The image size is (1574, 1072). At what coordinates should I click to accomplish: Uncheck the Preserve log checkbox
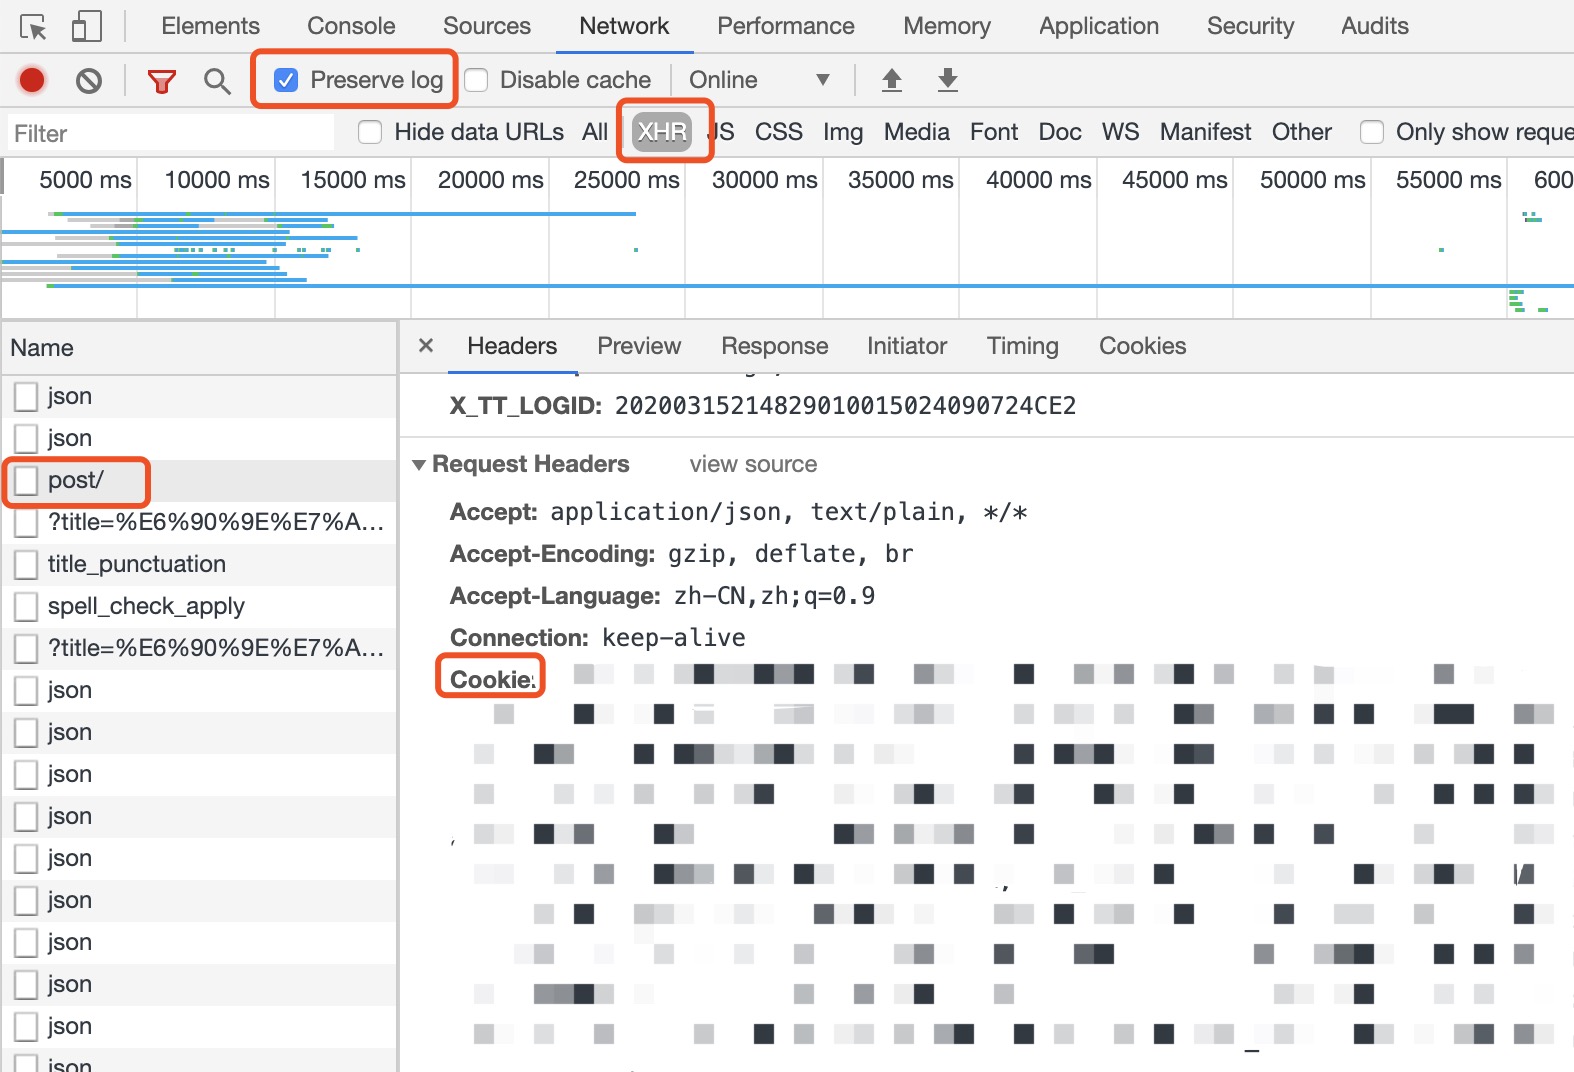(286, 80)
